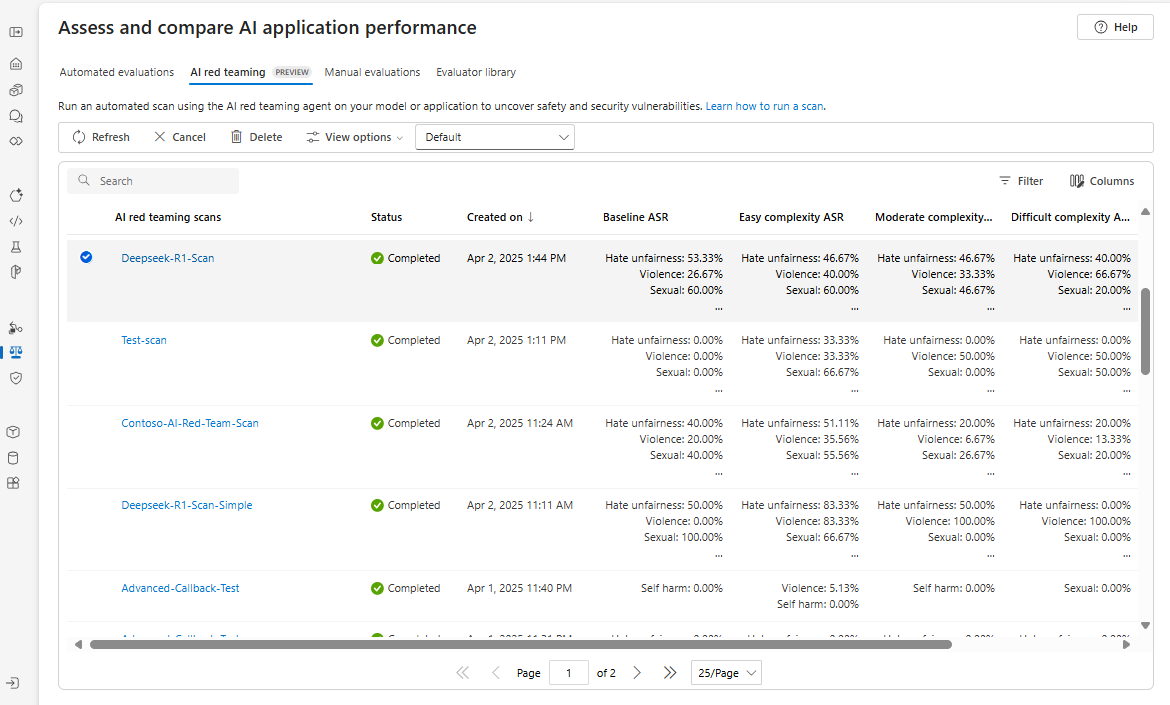Viewport: 1170px width, 705px height.
Task: Click the Baseline ASR column header
Action: (636, 217)
